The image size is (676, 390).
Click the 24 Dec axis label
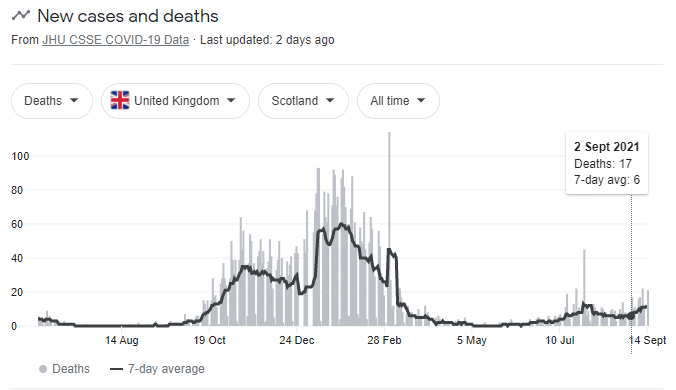pos(297,340)
